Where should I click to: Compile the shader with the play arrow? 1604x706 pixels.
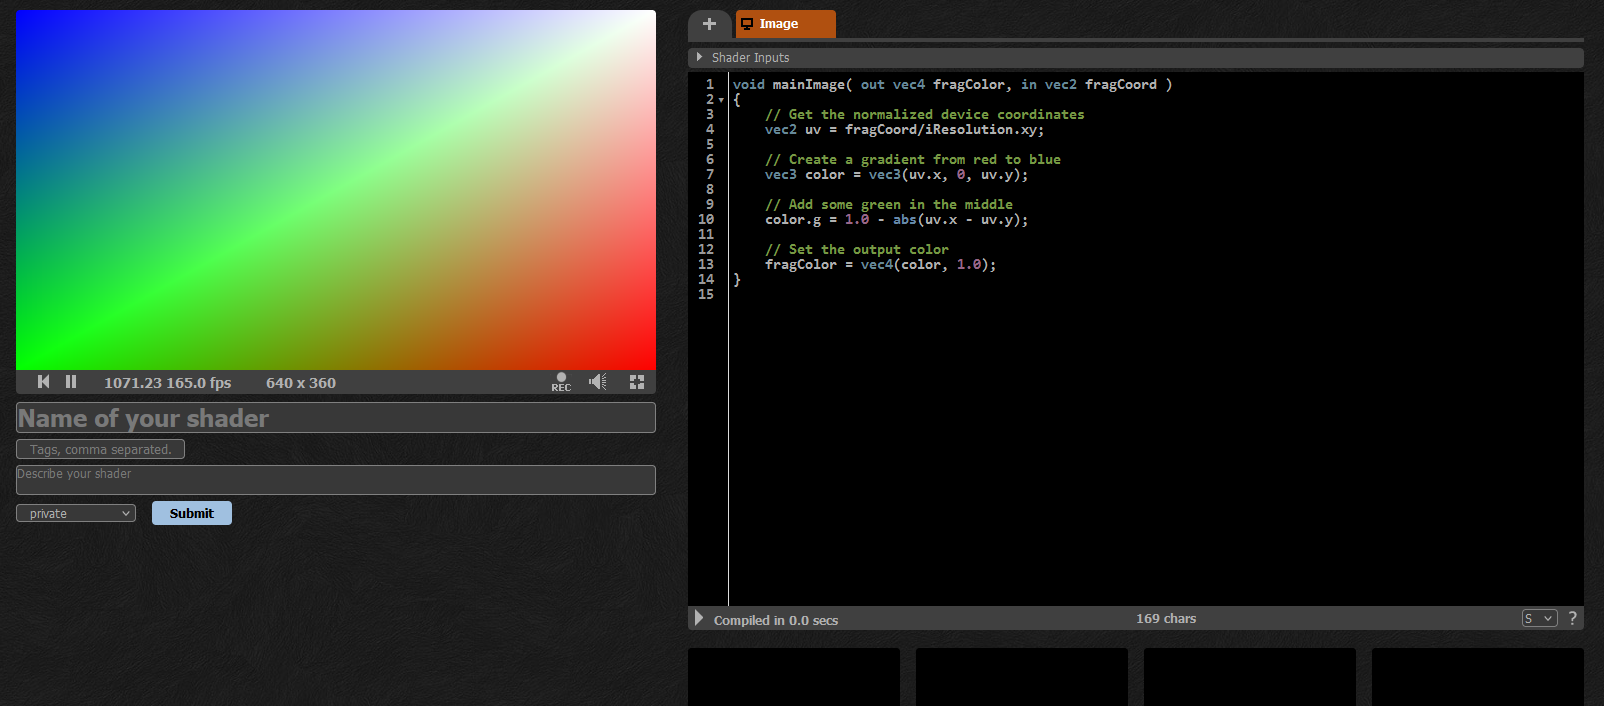pyautogui.click(x=699, y=619)
